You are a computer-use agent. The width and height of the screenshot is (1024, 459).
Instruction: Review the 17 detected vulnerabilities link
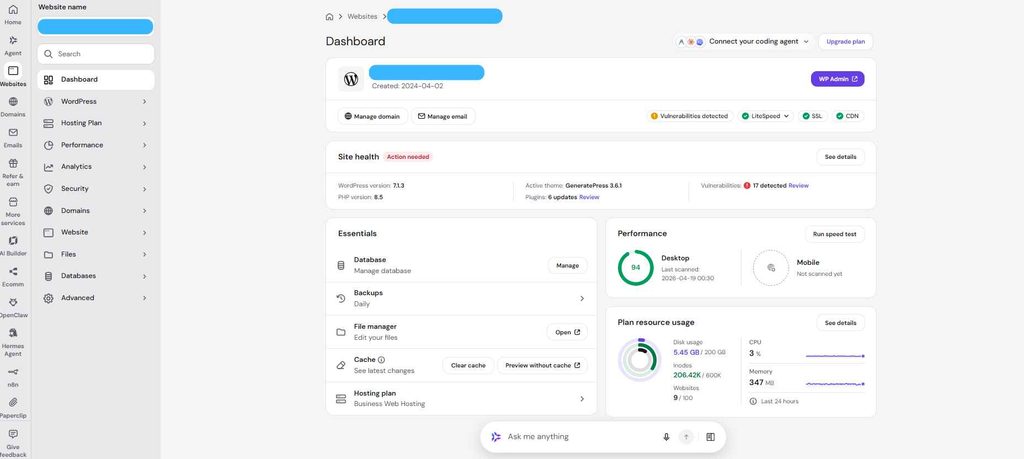[799, 185]
